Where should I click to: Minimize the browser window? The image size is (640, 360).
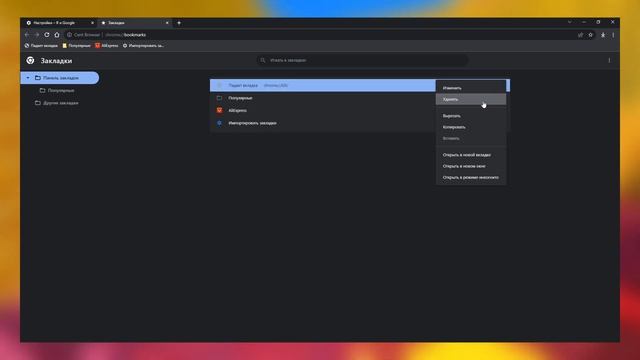pos(584,22)
